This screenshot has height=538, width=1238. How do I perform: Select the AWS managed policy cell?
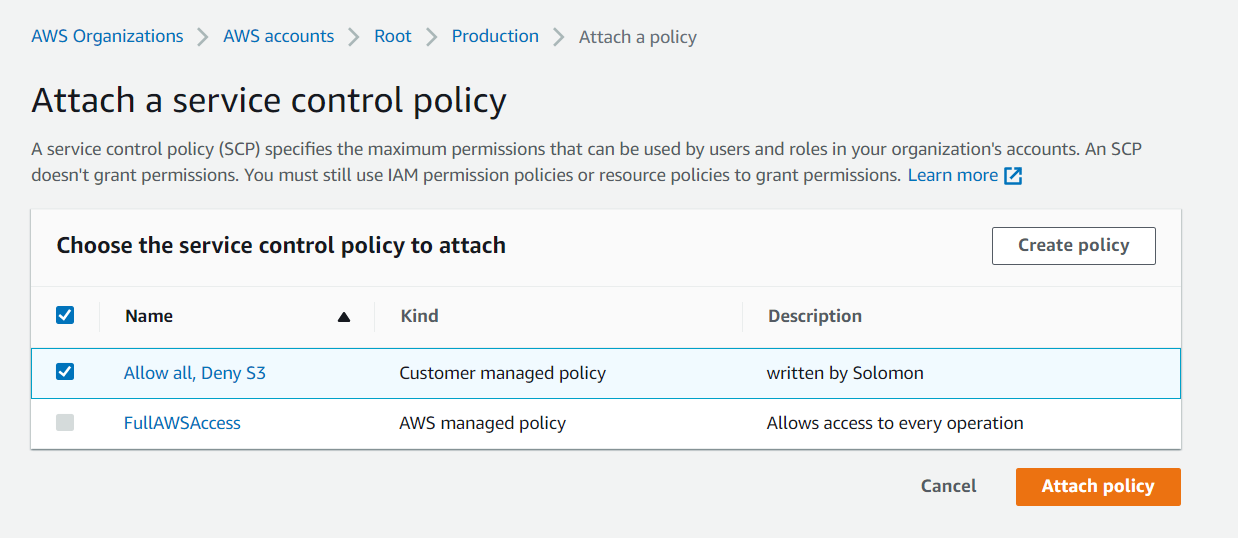[482, 423]
